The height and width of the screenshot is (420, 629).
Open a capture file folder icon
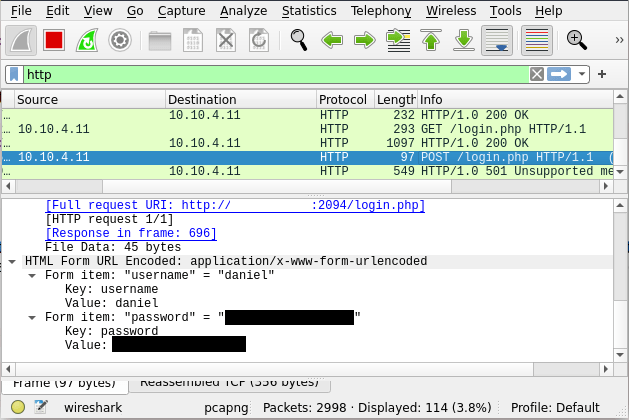pyautogui.click(x=160, y=41)
